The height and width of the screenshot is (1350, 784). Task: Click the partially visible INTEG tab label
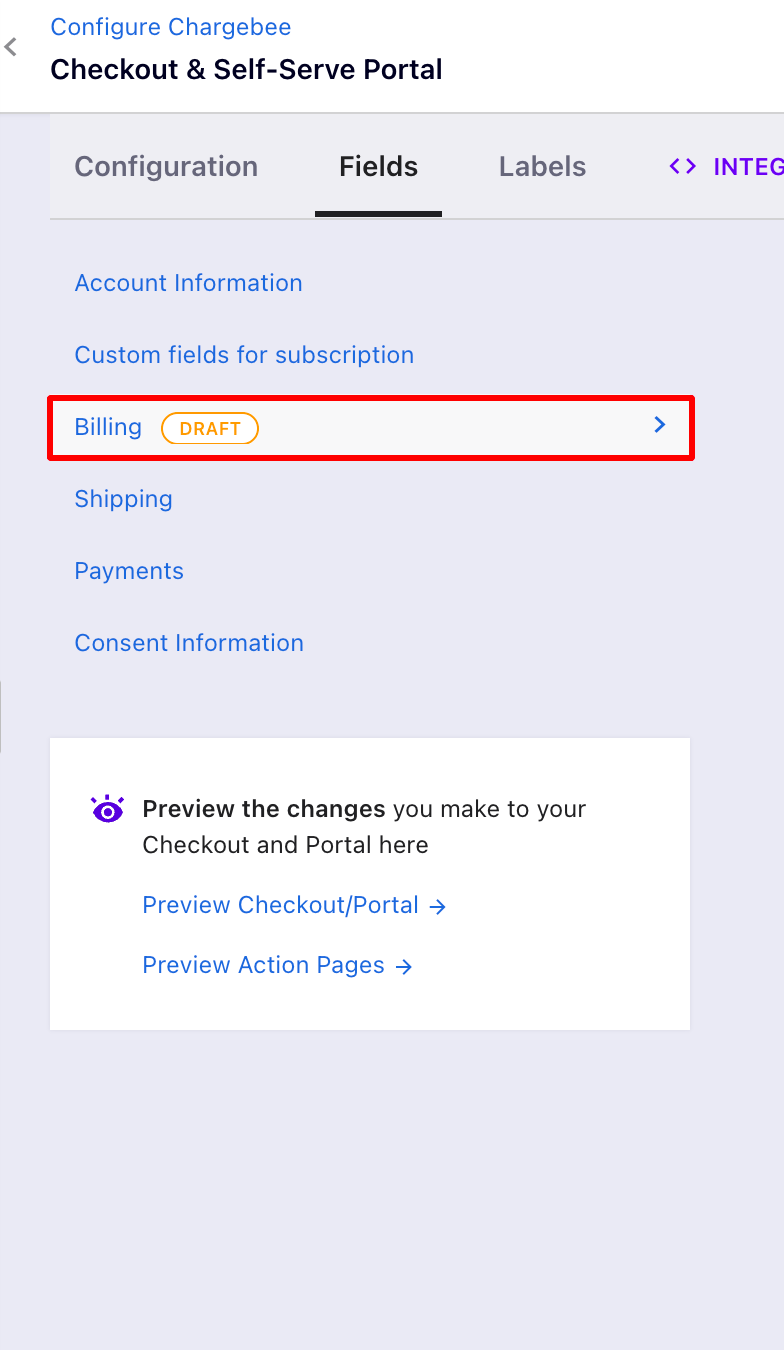747,166
